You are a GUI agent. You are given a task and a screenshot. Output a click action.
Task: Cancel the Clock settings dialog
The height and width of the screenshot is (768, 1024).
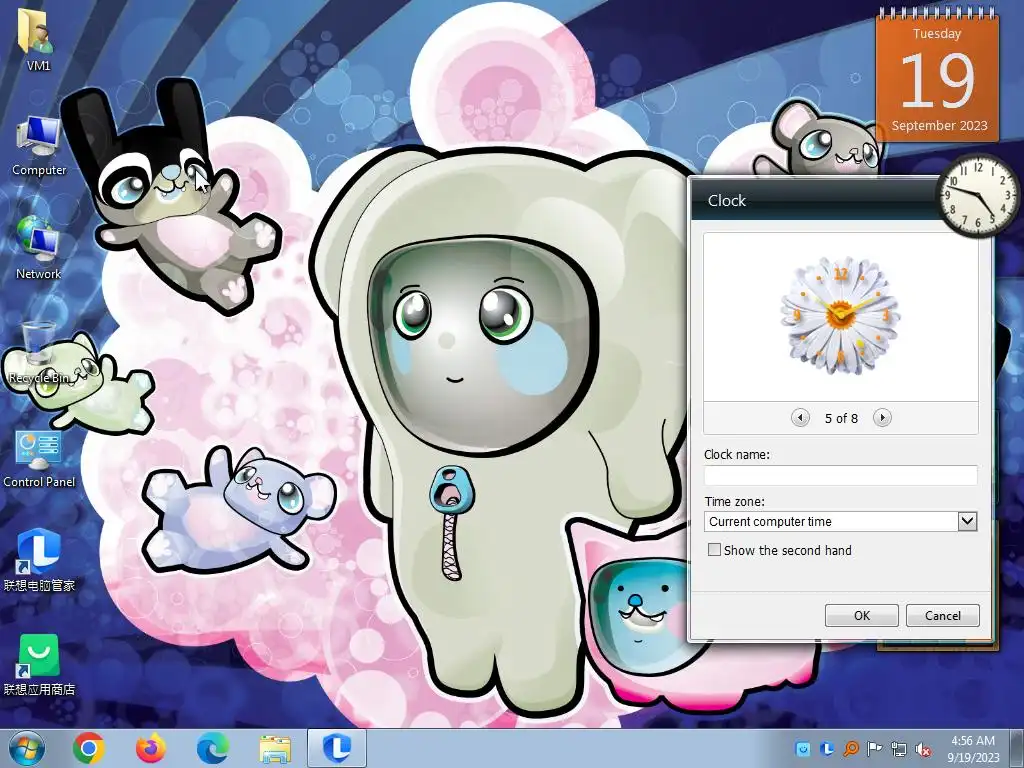click(942, 615)
